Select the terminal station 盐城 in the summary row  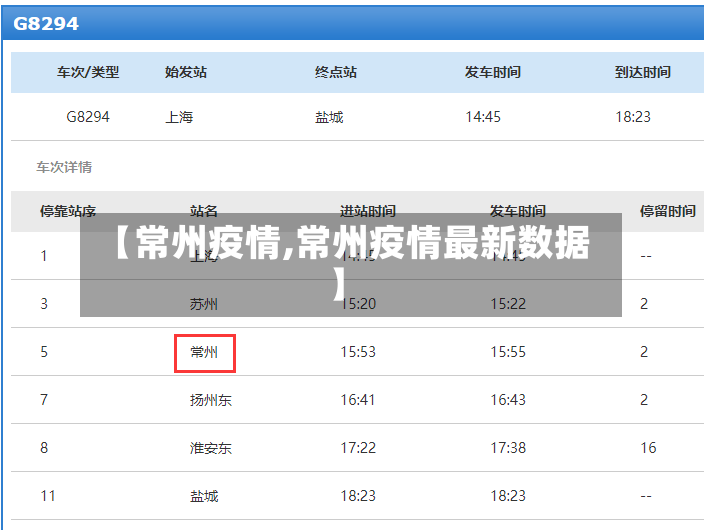pos(329,117)
